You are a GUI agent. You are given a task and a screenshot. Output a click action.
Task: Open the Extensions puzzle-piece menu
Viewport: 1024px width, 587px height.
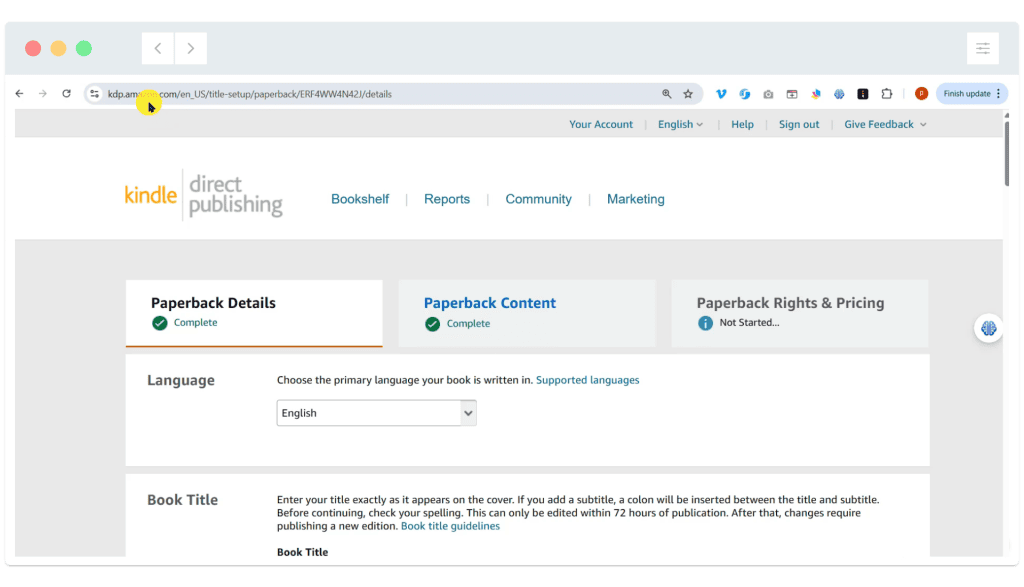click(887, 94)
